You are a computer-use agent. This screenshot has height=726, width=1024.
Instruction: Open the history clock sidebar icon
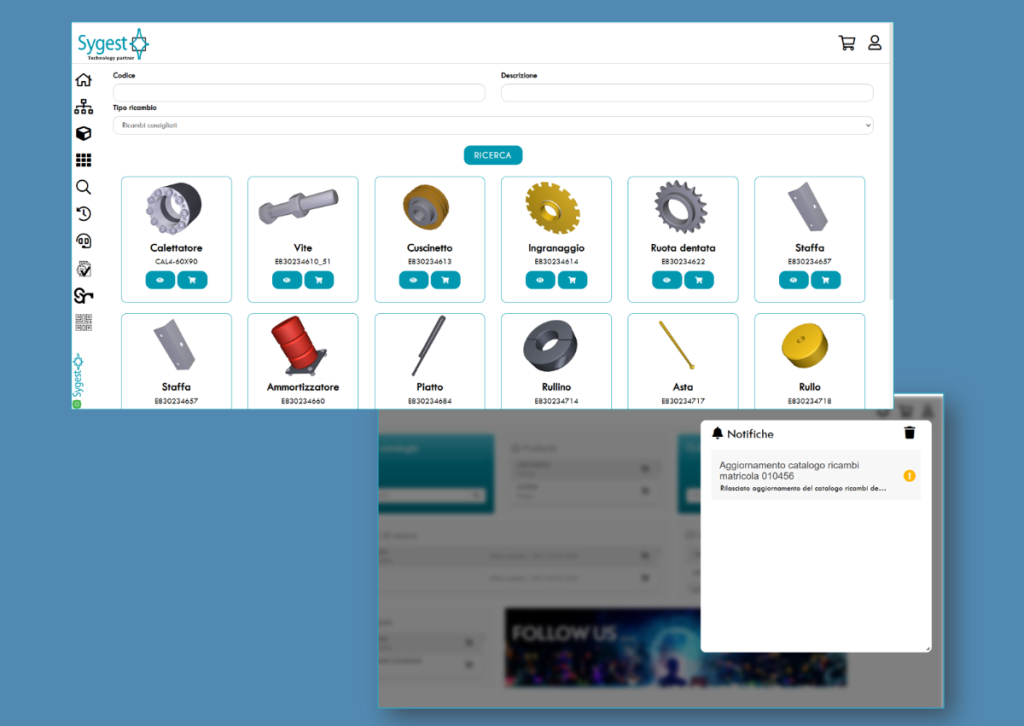click(84, 214)
